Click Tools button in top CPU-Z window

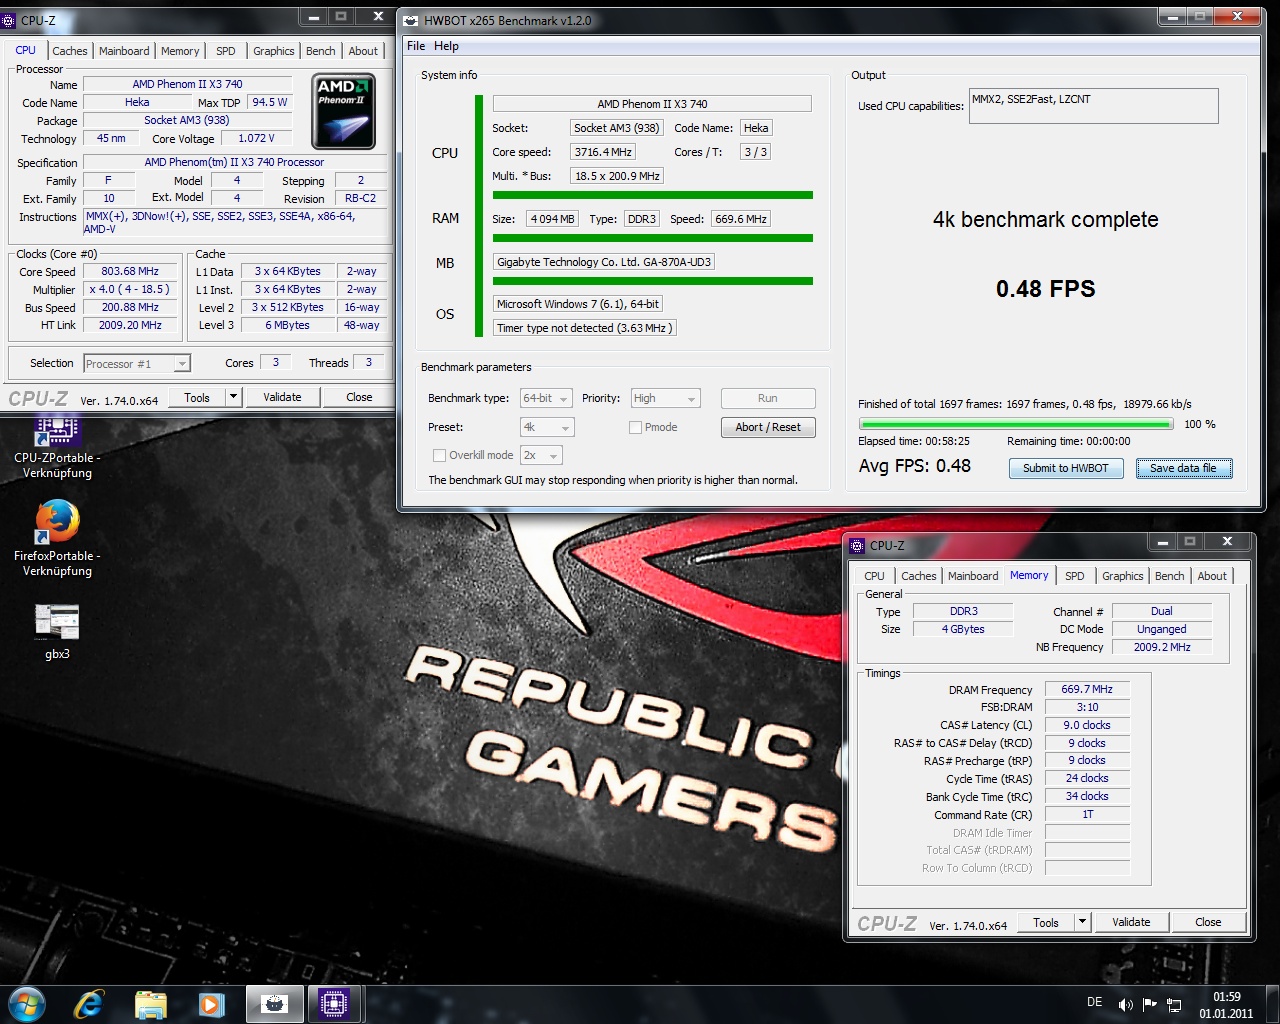(x=197, y=397)
